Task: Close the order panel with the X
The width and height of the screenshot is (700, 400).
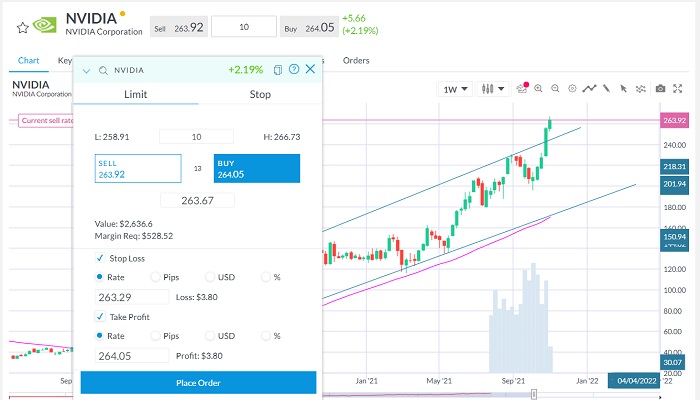Action: [310, 69]
